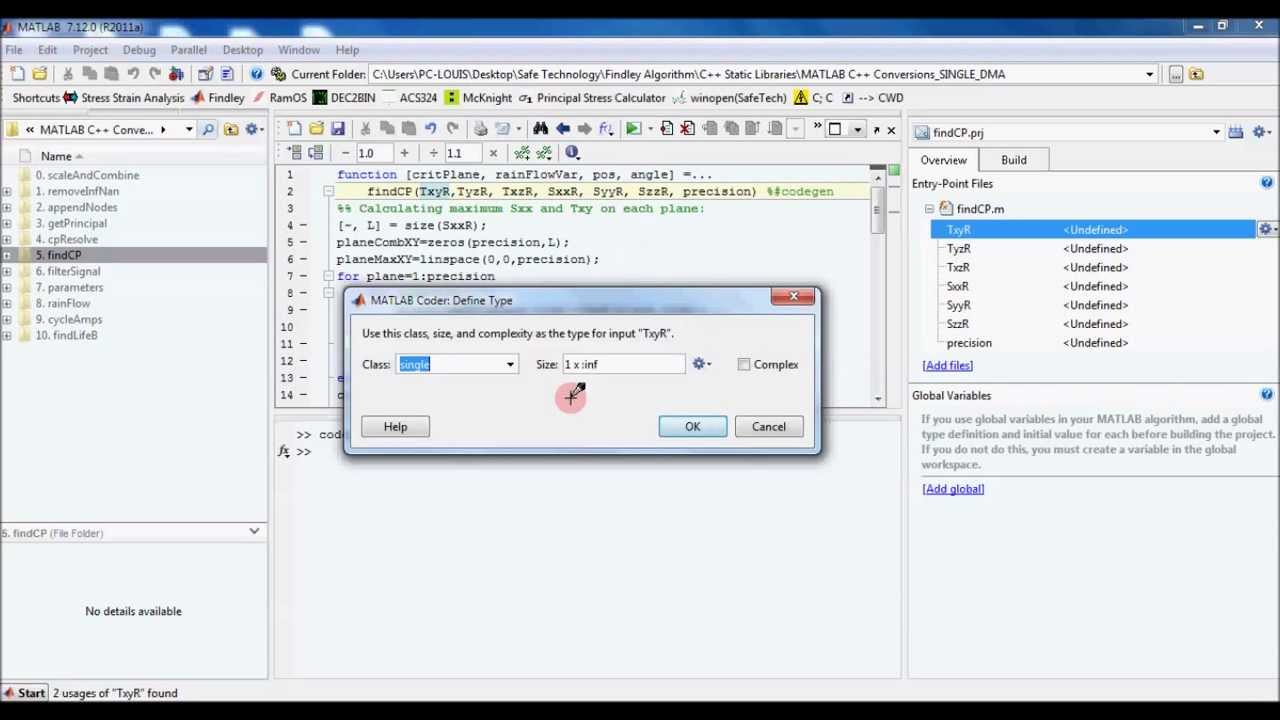Open Help using the question mark icon near Entry-Point Files
This screenshot has width=1280, height=720.
[1267, 183]
